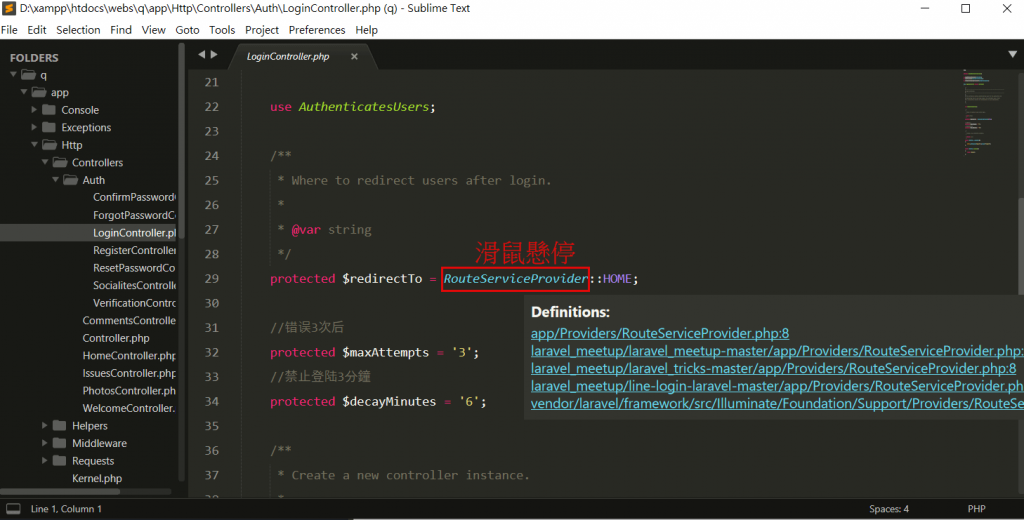Collapse the Http folder
Viewport: 1024px width, 520px height.
(x=34, y=145)
